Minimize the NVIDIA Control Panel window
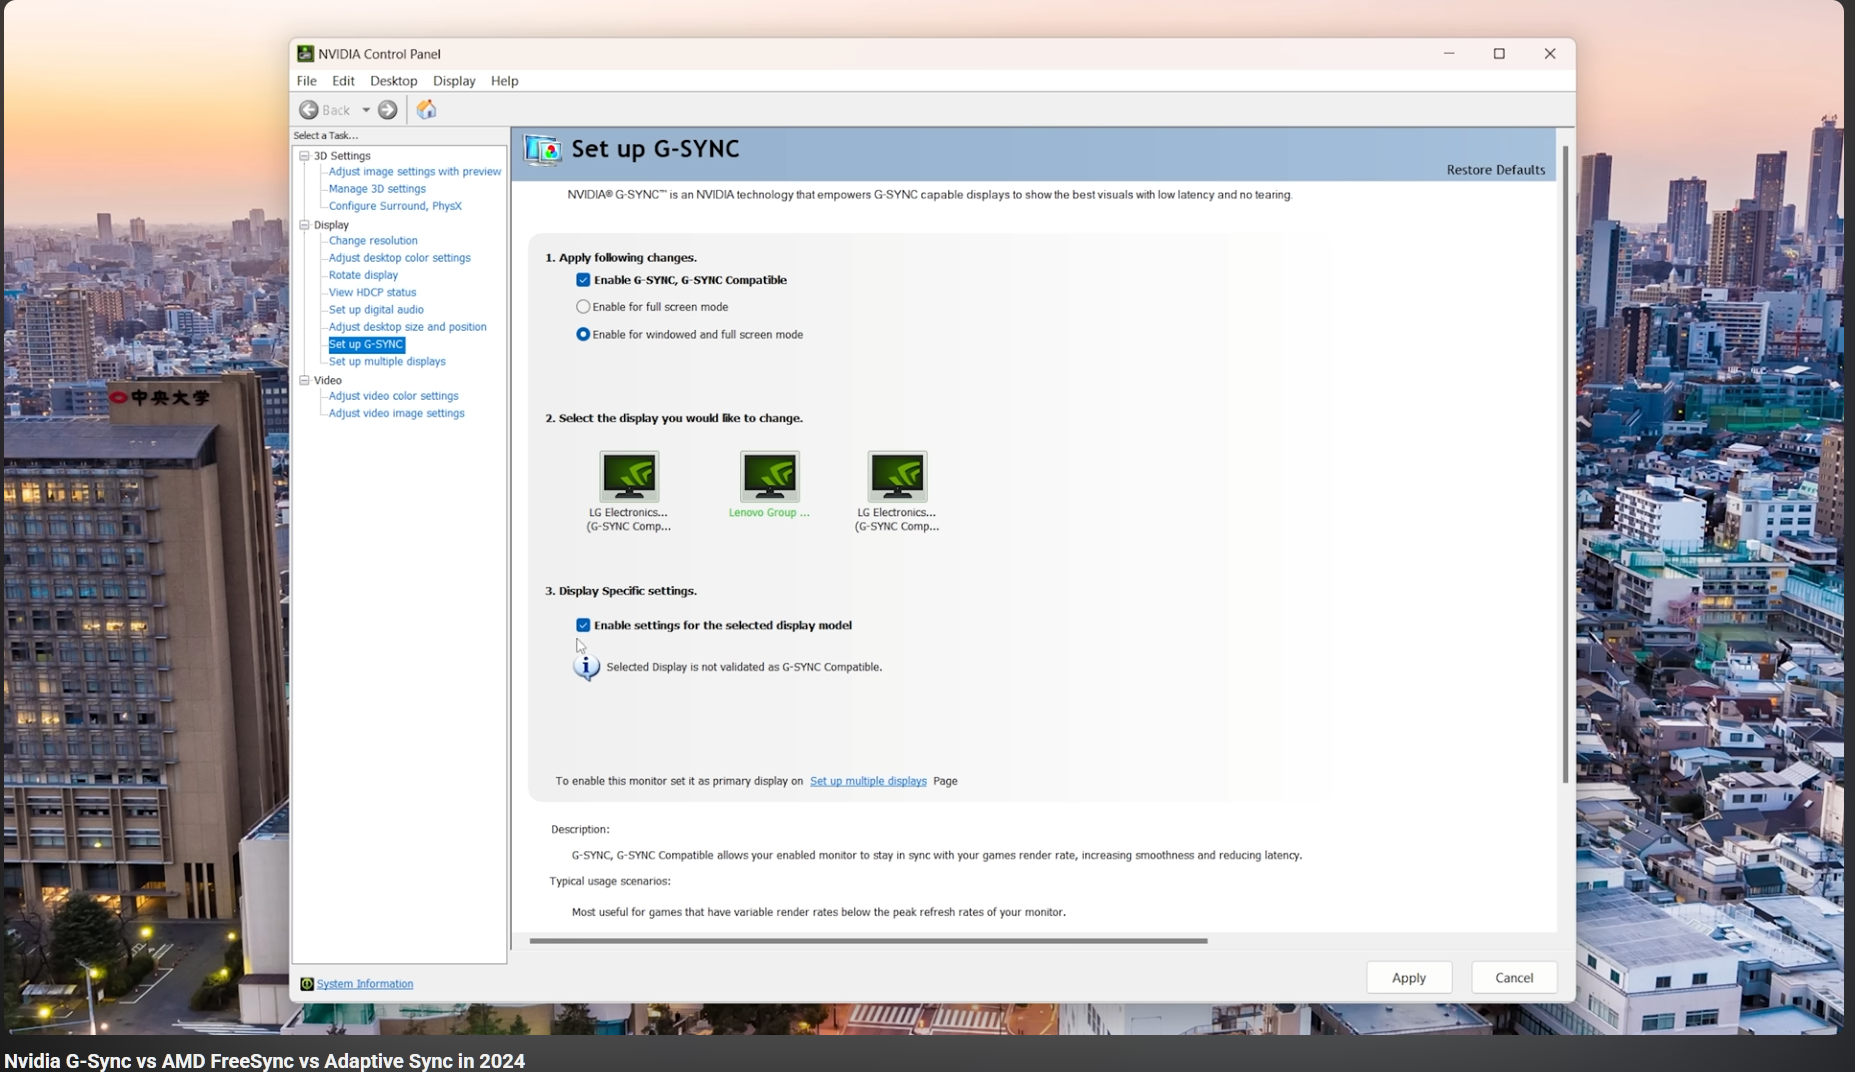 coord(1449,54)
